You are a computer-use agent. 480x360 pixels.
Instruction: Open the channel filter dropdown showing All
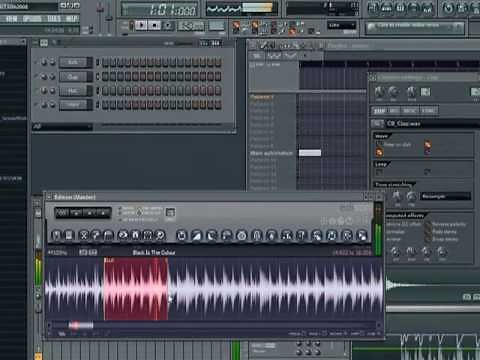62,127
